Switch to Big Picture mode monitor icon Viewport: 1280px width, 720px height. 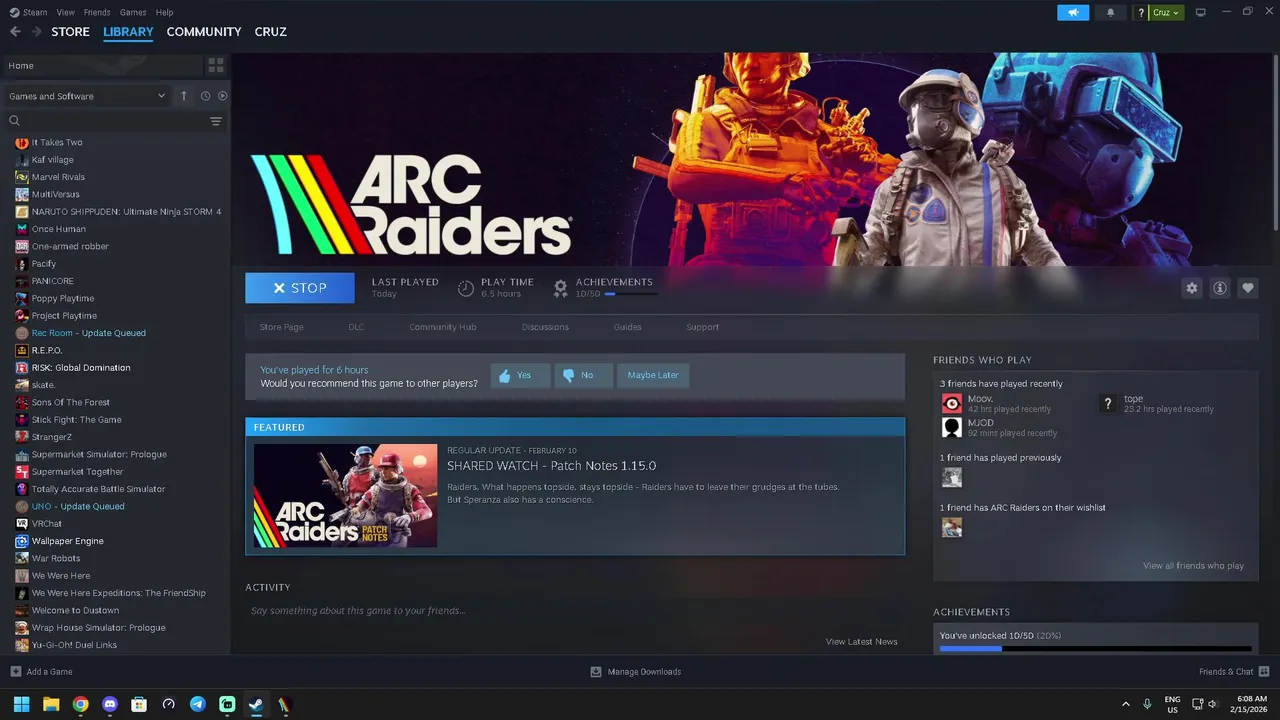1201,12
